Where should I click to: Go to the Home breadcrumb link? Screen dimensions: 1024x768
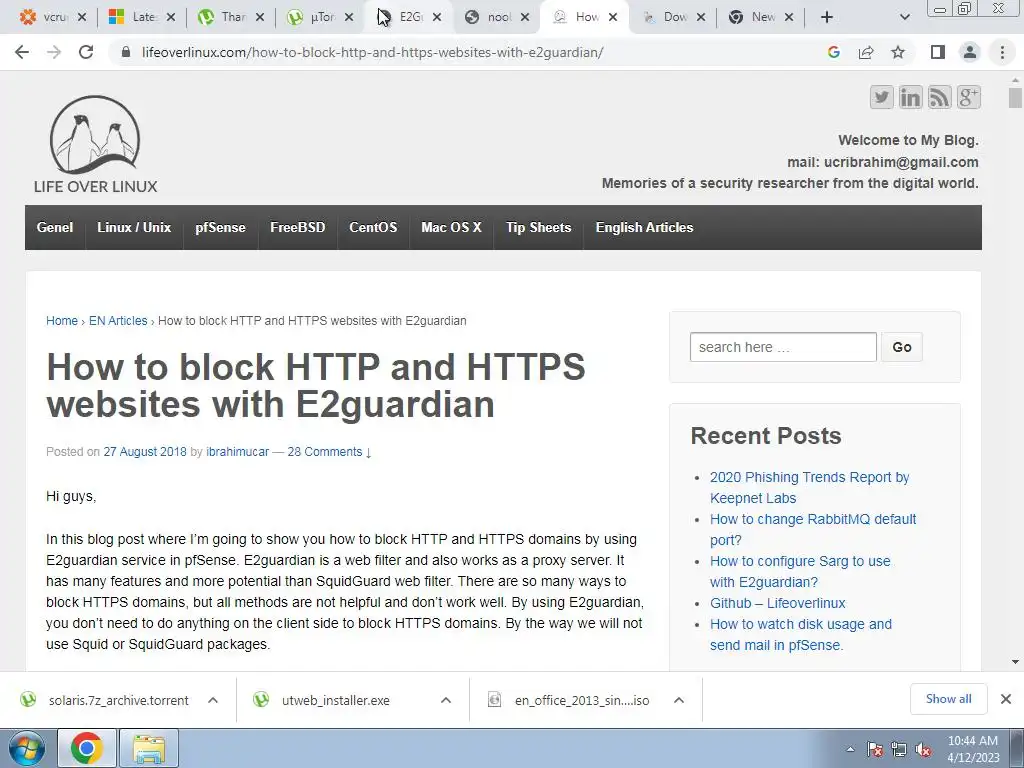point(62,321)
